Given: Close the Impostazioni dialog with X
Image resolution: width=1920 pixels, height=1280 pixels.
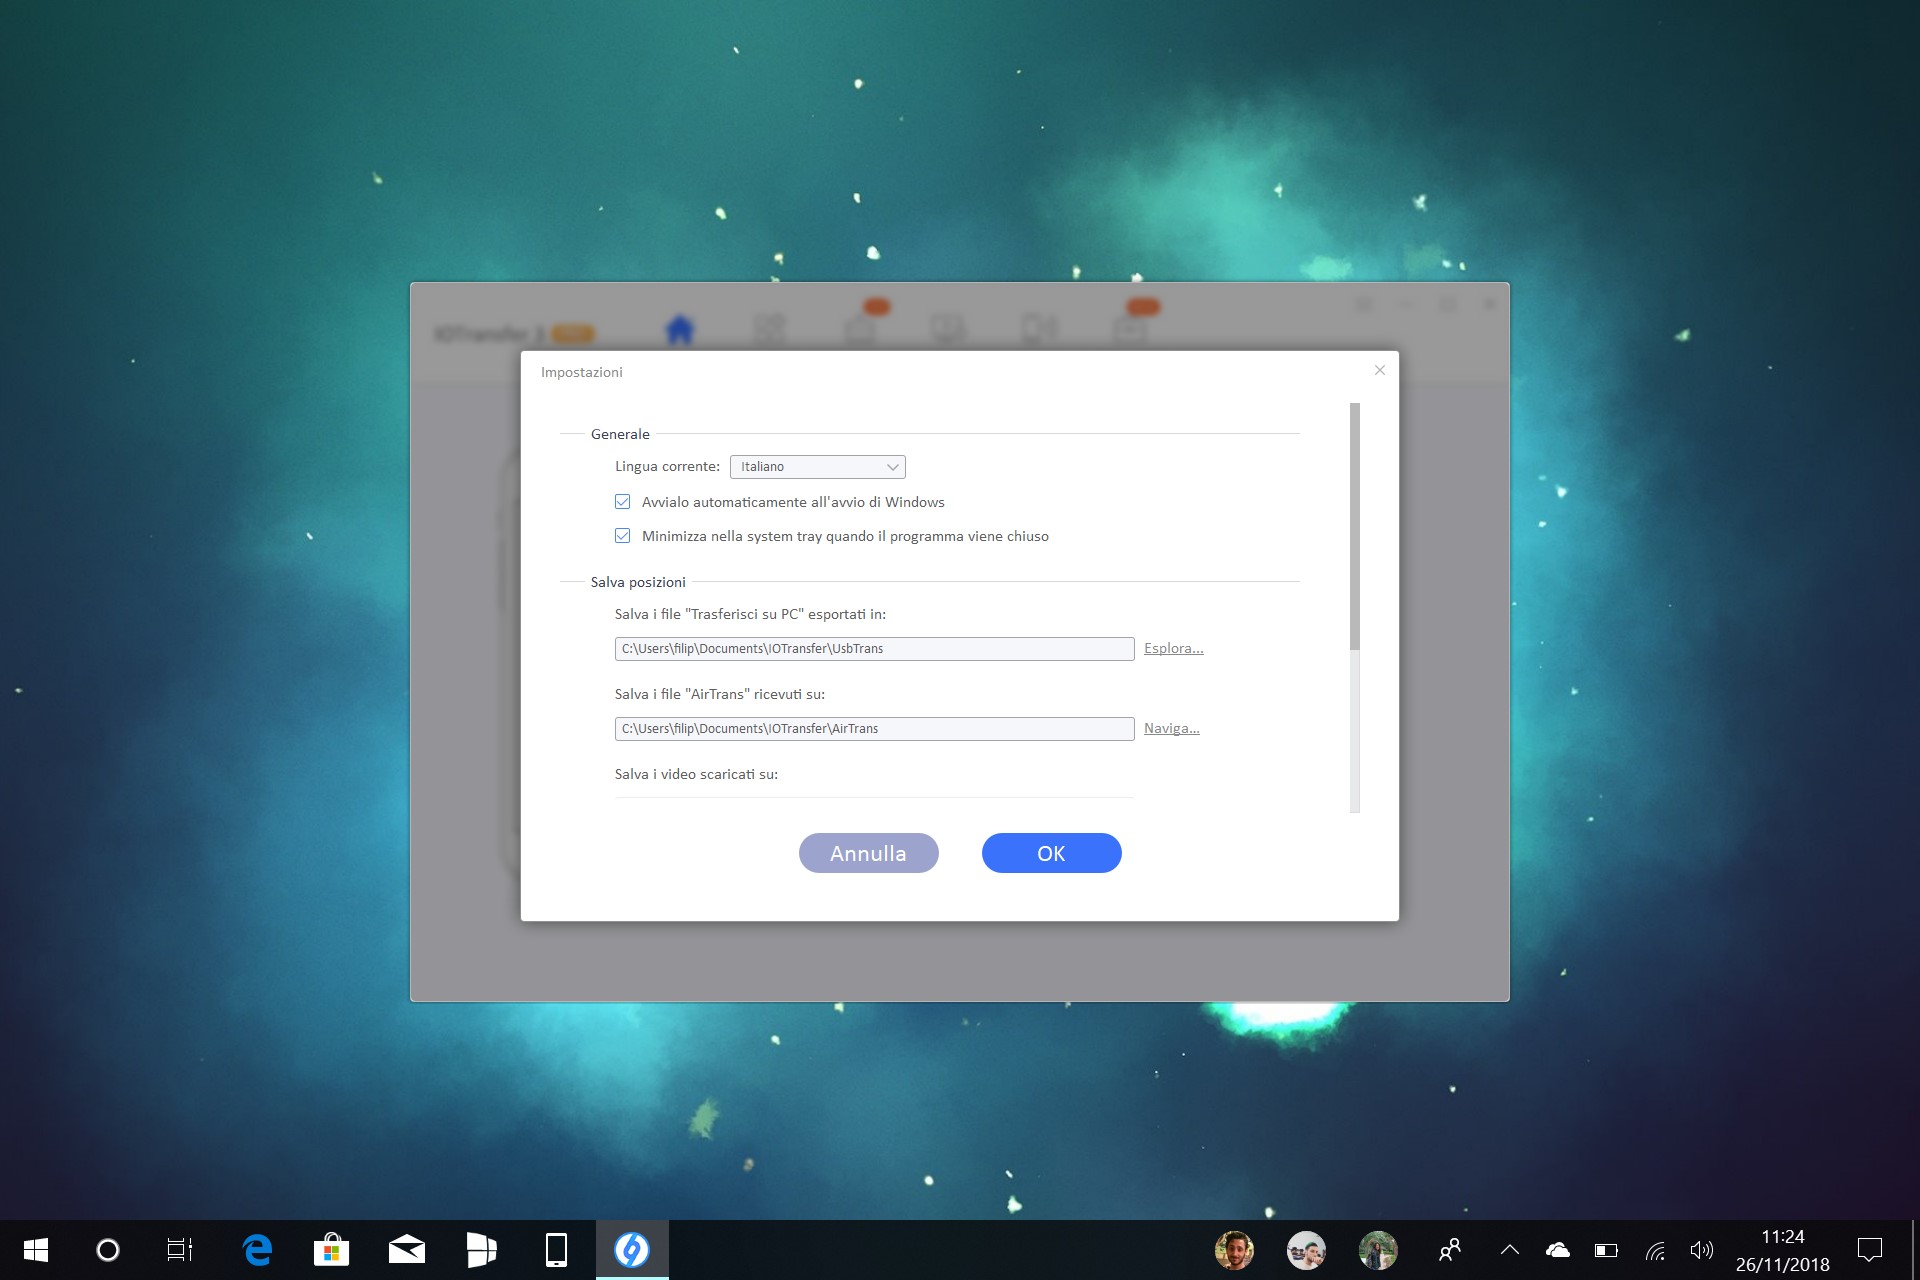Looking at the screenshot, I should (1379, 370).
